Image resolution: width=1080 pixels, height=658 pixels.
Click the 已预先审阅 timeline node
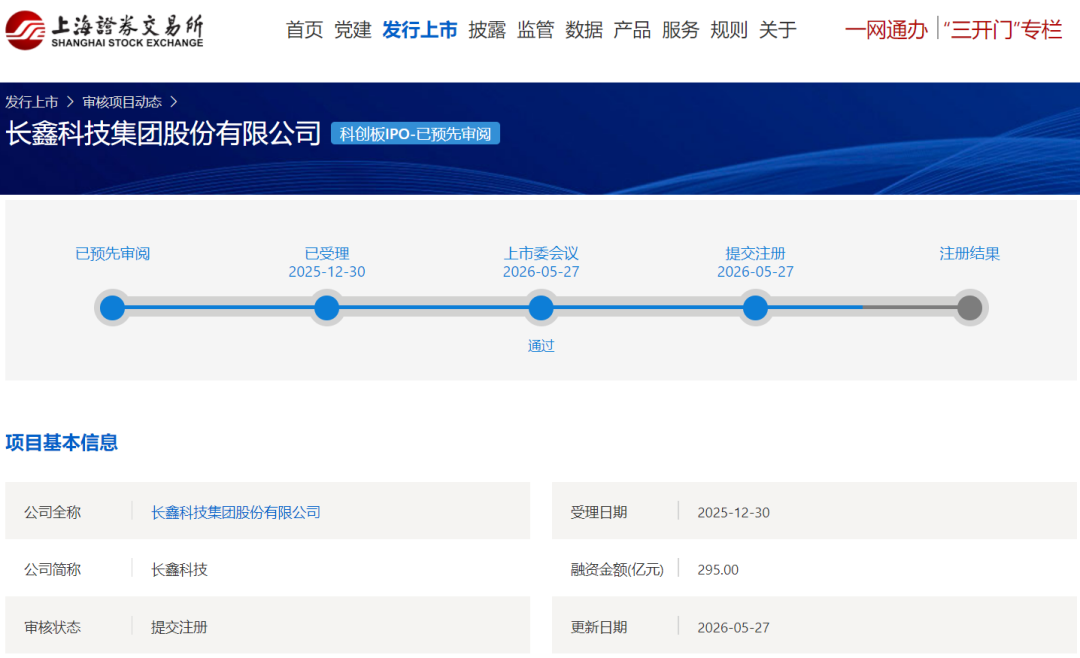112,307
